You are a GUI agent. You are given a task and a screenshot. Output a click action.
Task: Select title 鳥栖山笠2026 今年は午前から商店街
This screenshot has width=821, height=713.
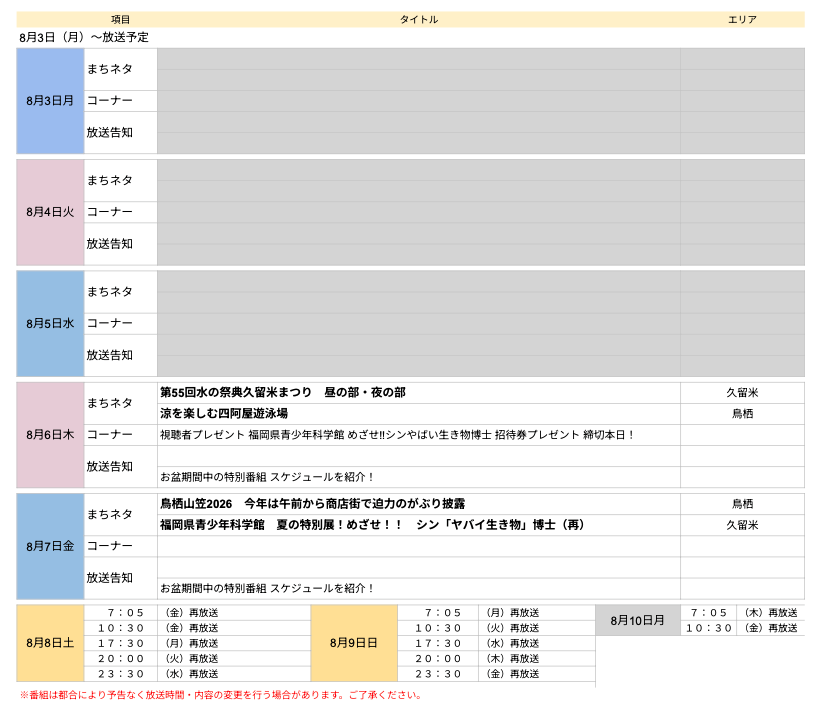coord(313,504)
